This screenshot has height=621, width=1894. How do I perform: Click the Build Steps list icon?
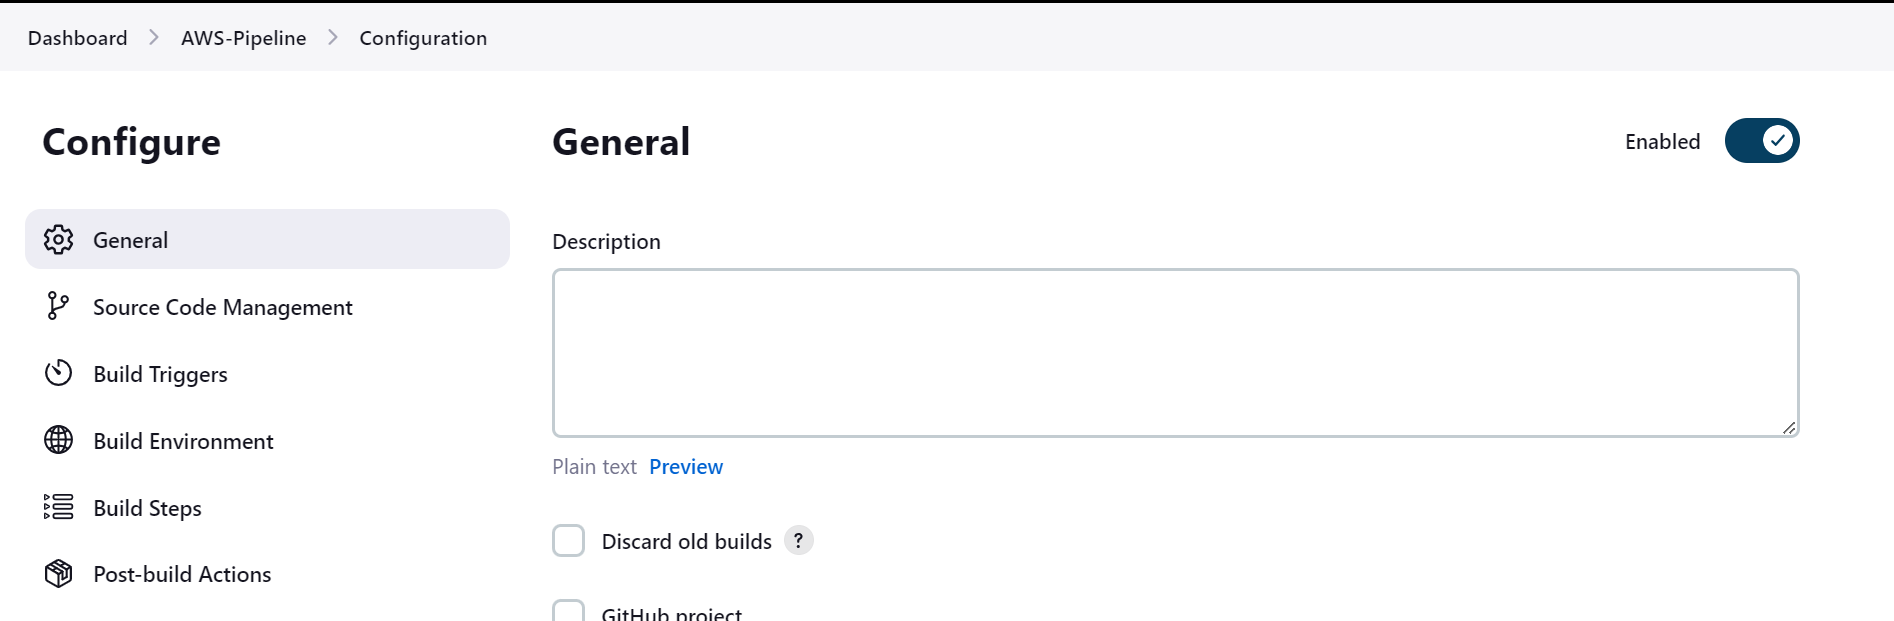pos(58,507)
